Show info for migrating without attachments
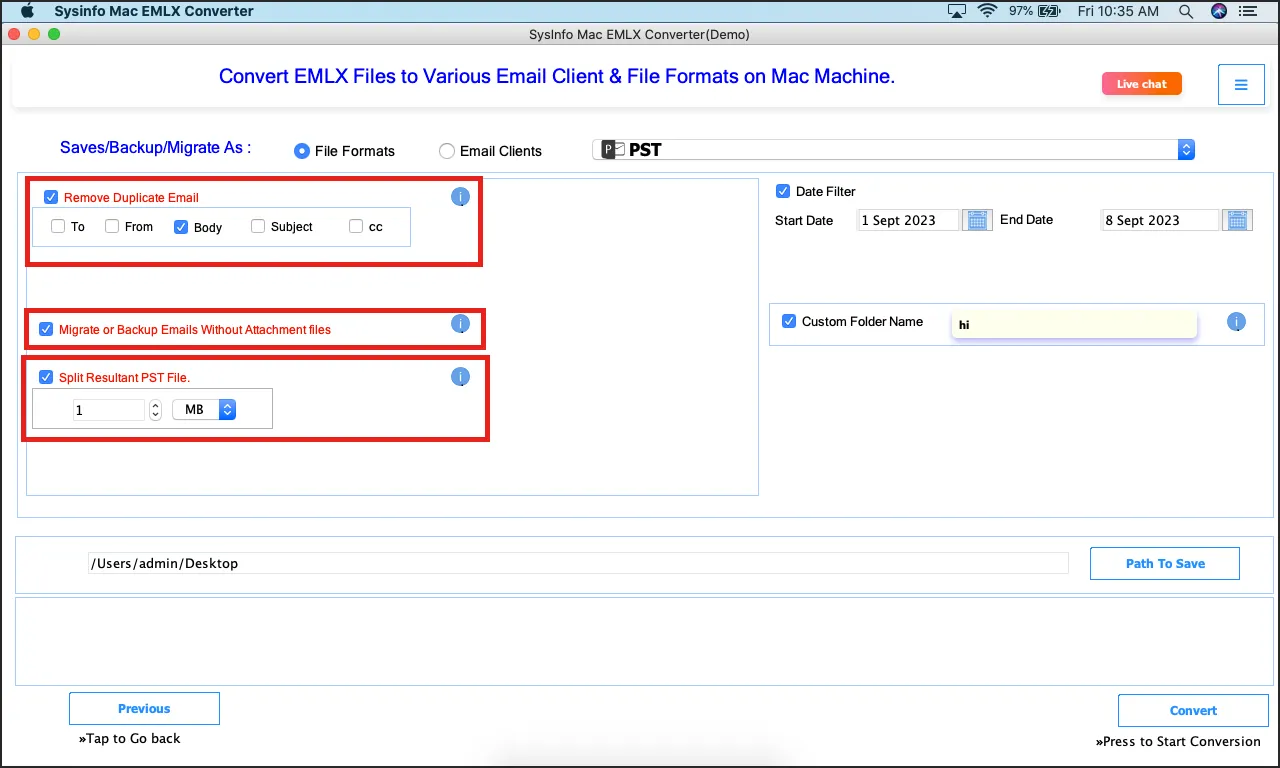The width and height of the screenshot is (1280, 768). click(x=460, y=323)
